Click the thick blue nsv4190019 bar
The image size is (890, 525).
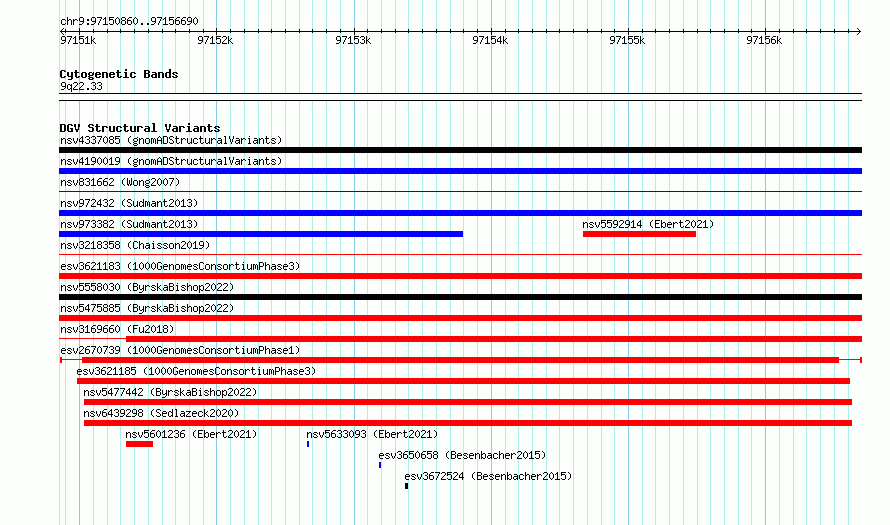[x=460, y=171]
